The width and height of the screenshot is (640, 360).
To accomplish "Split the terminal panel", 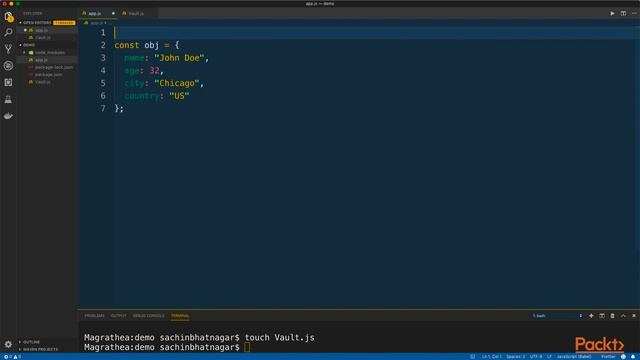I will click(x=602, y=316).
